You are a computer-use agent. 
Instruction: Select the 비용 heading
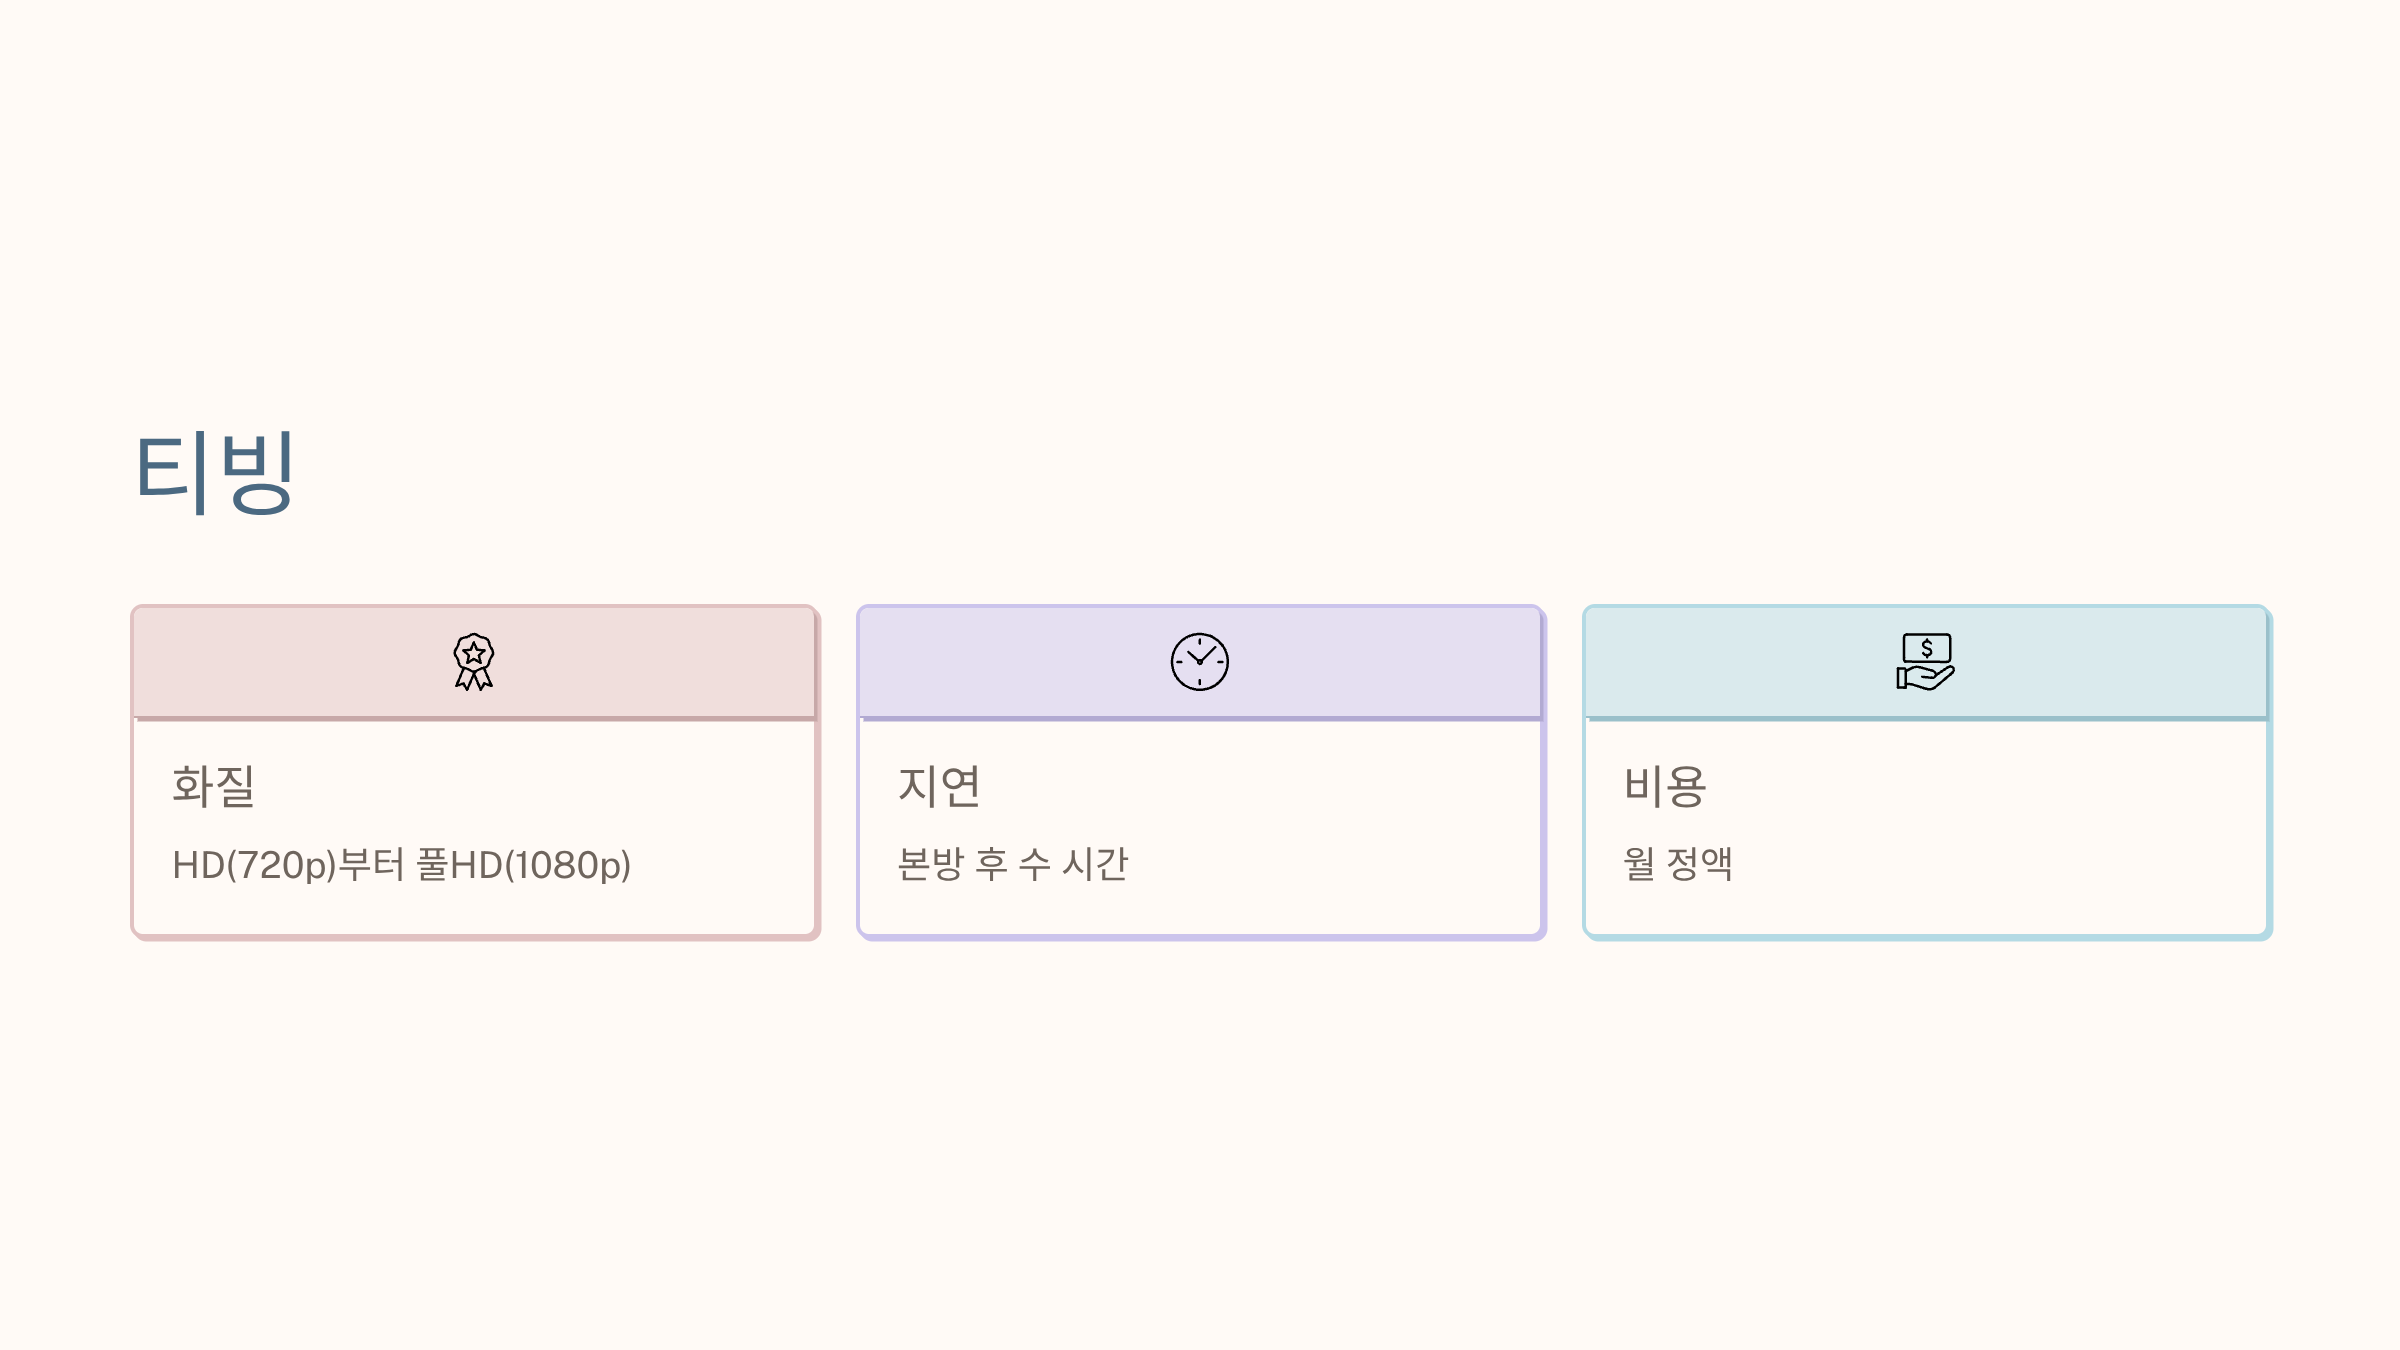pyautogui.click(x=1665, y=786)
